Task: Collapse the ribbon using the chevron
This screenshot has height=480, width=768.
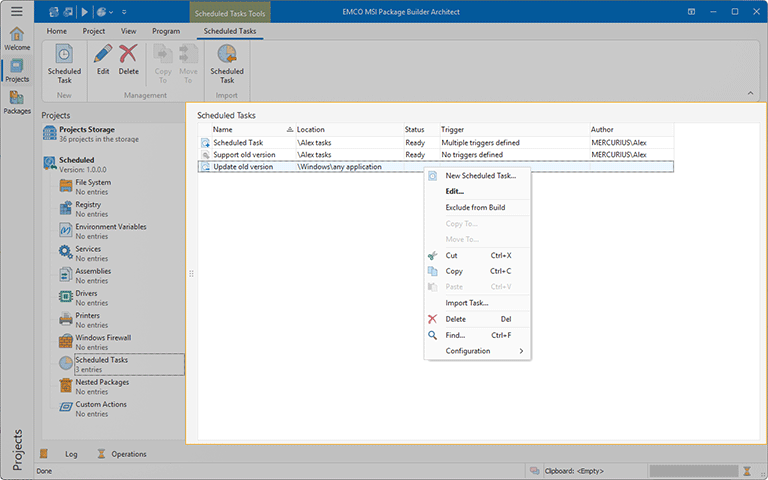Action: [x=749, y=93]
